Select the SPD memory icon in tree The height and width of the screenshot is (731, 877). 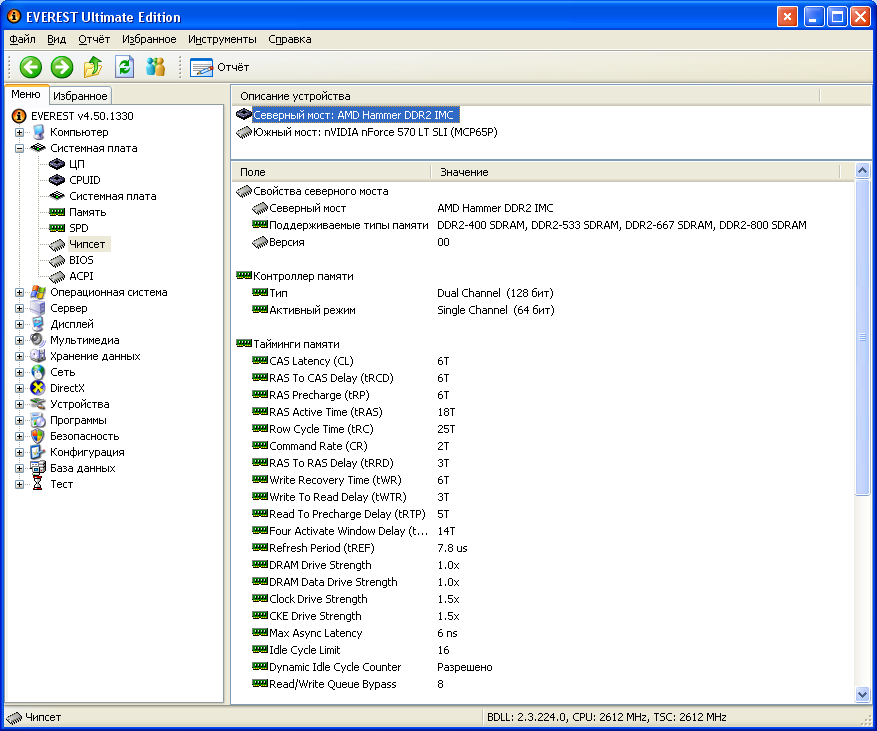coord(57,228)
